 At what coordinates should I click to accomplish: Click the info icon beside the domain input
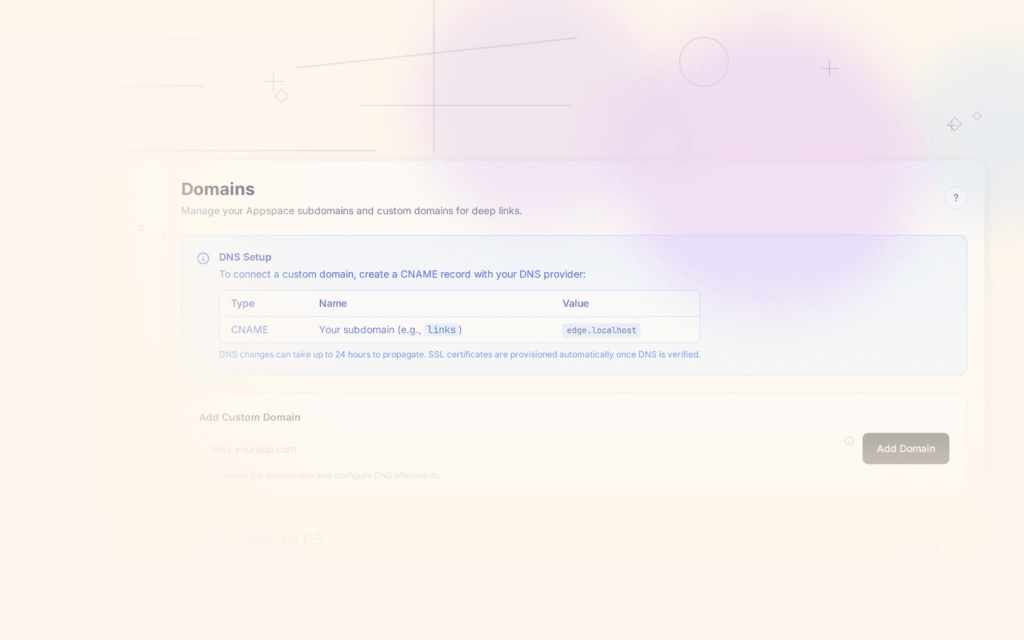849,440
